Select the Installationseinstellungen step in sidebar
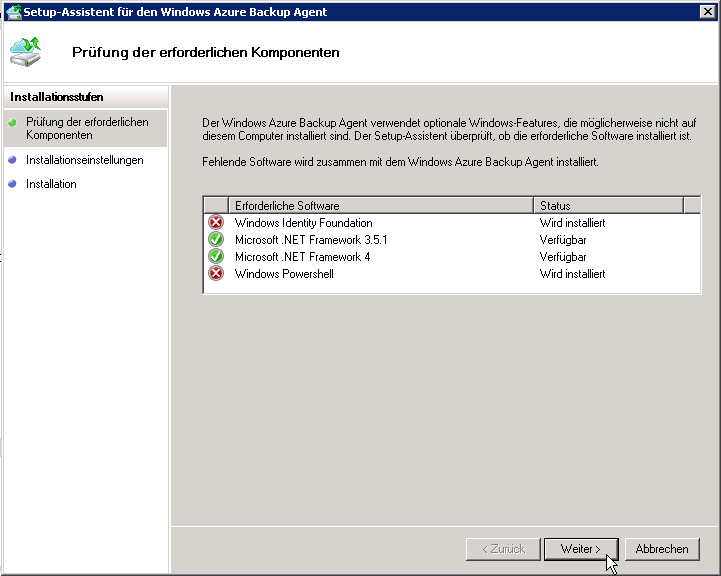721x576 pixels. coord(85,160)
